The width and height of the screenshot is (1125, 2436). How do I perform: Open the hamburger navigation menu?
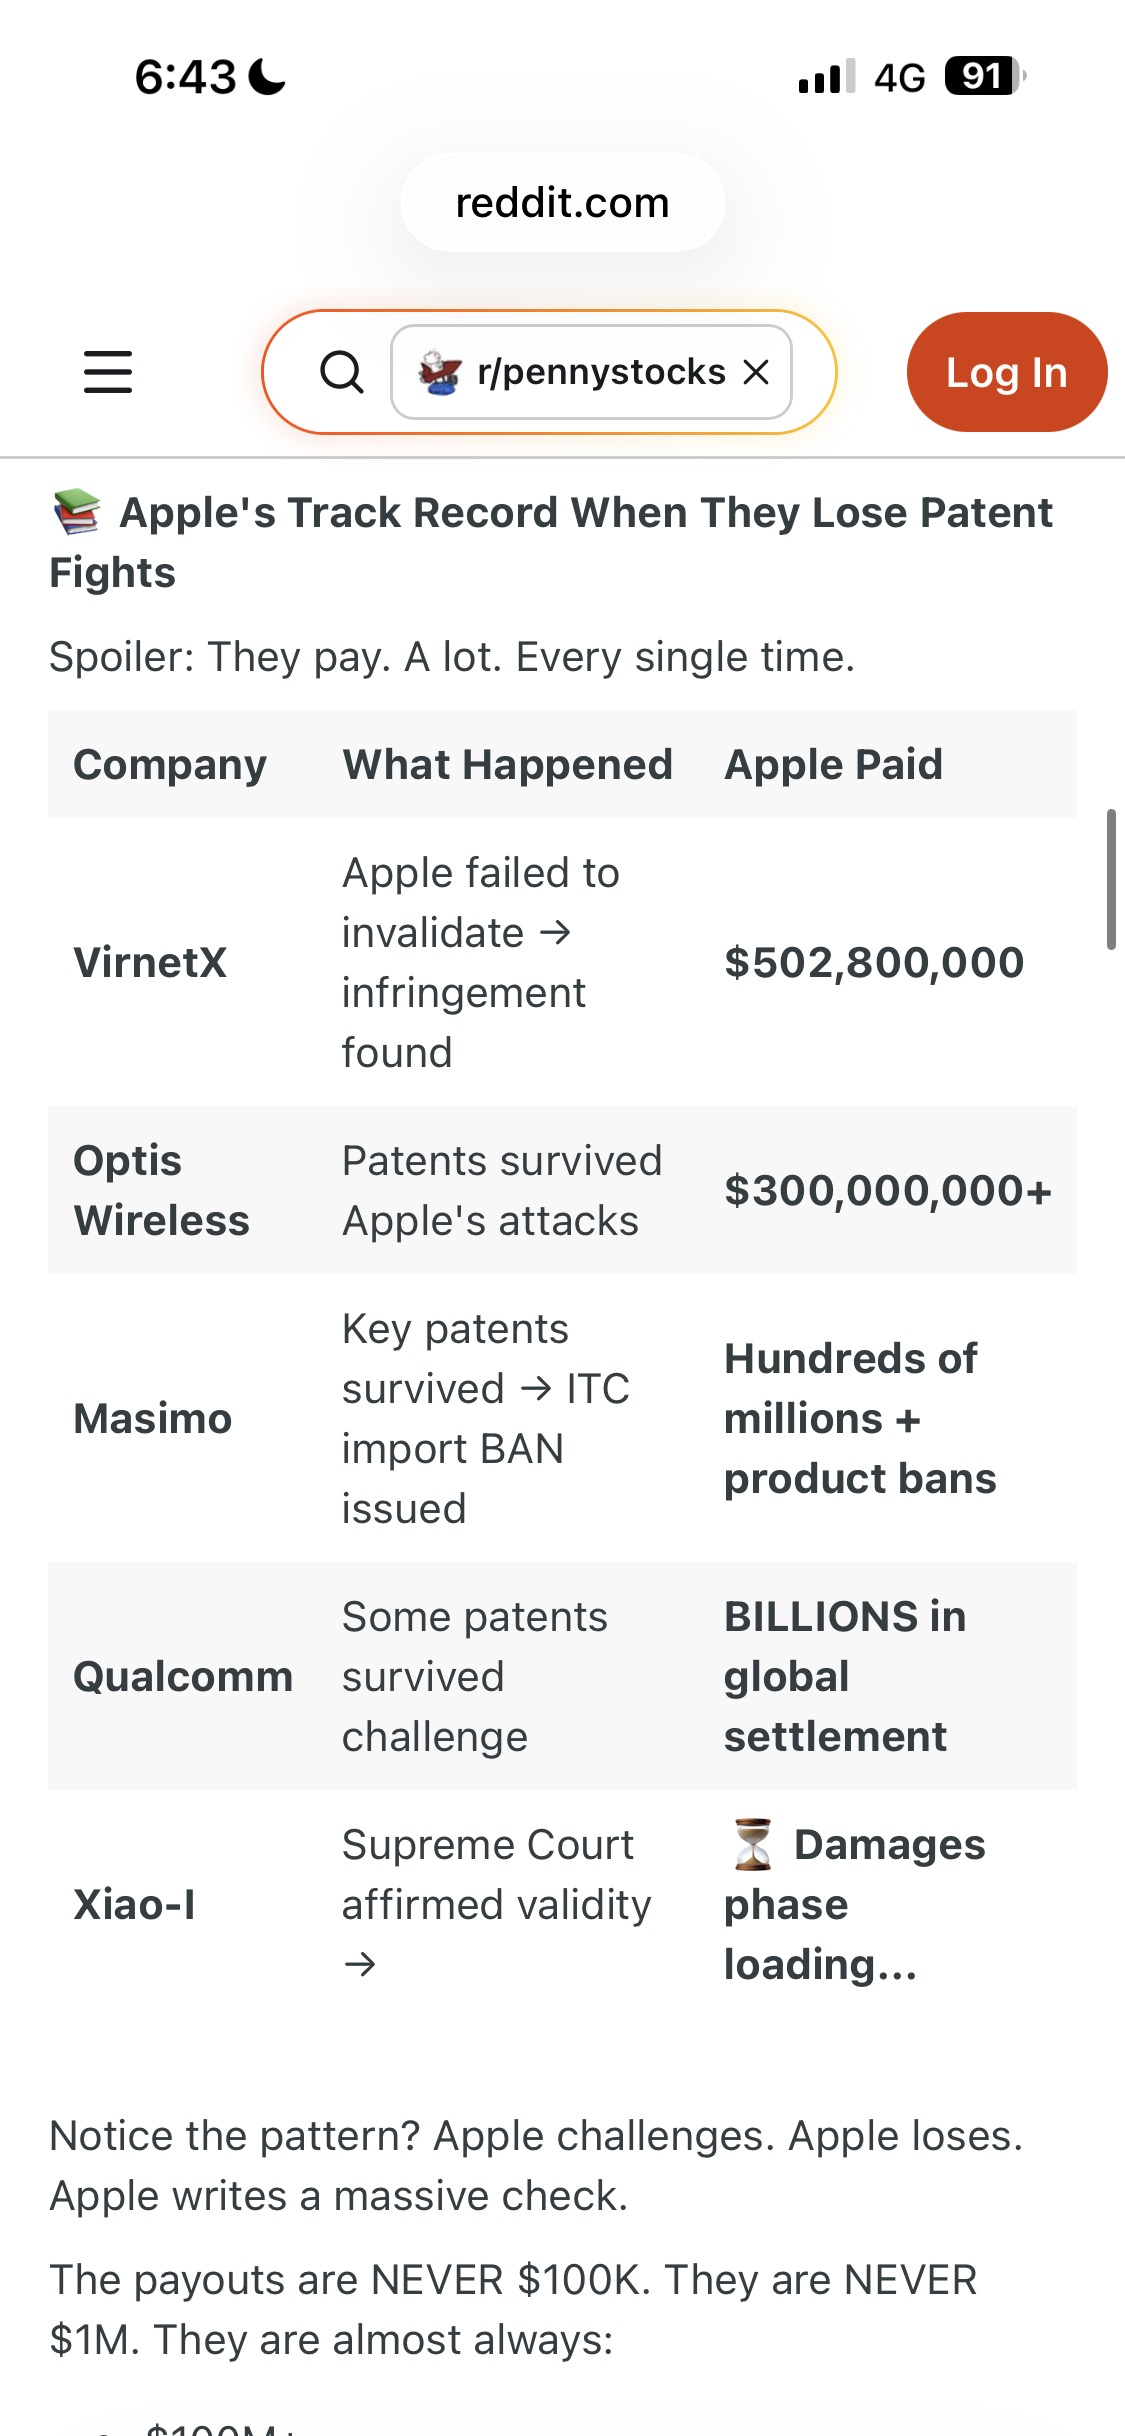pyautogui.click(x=108, y=372)
